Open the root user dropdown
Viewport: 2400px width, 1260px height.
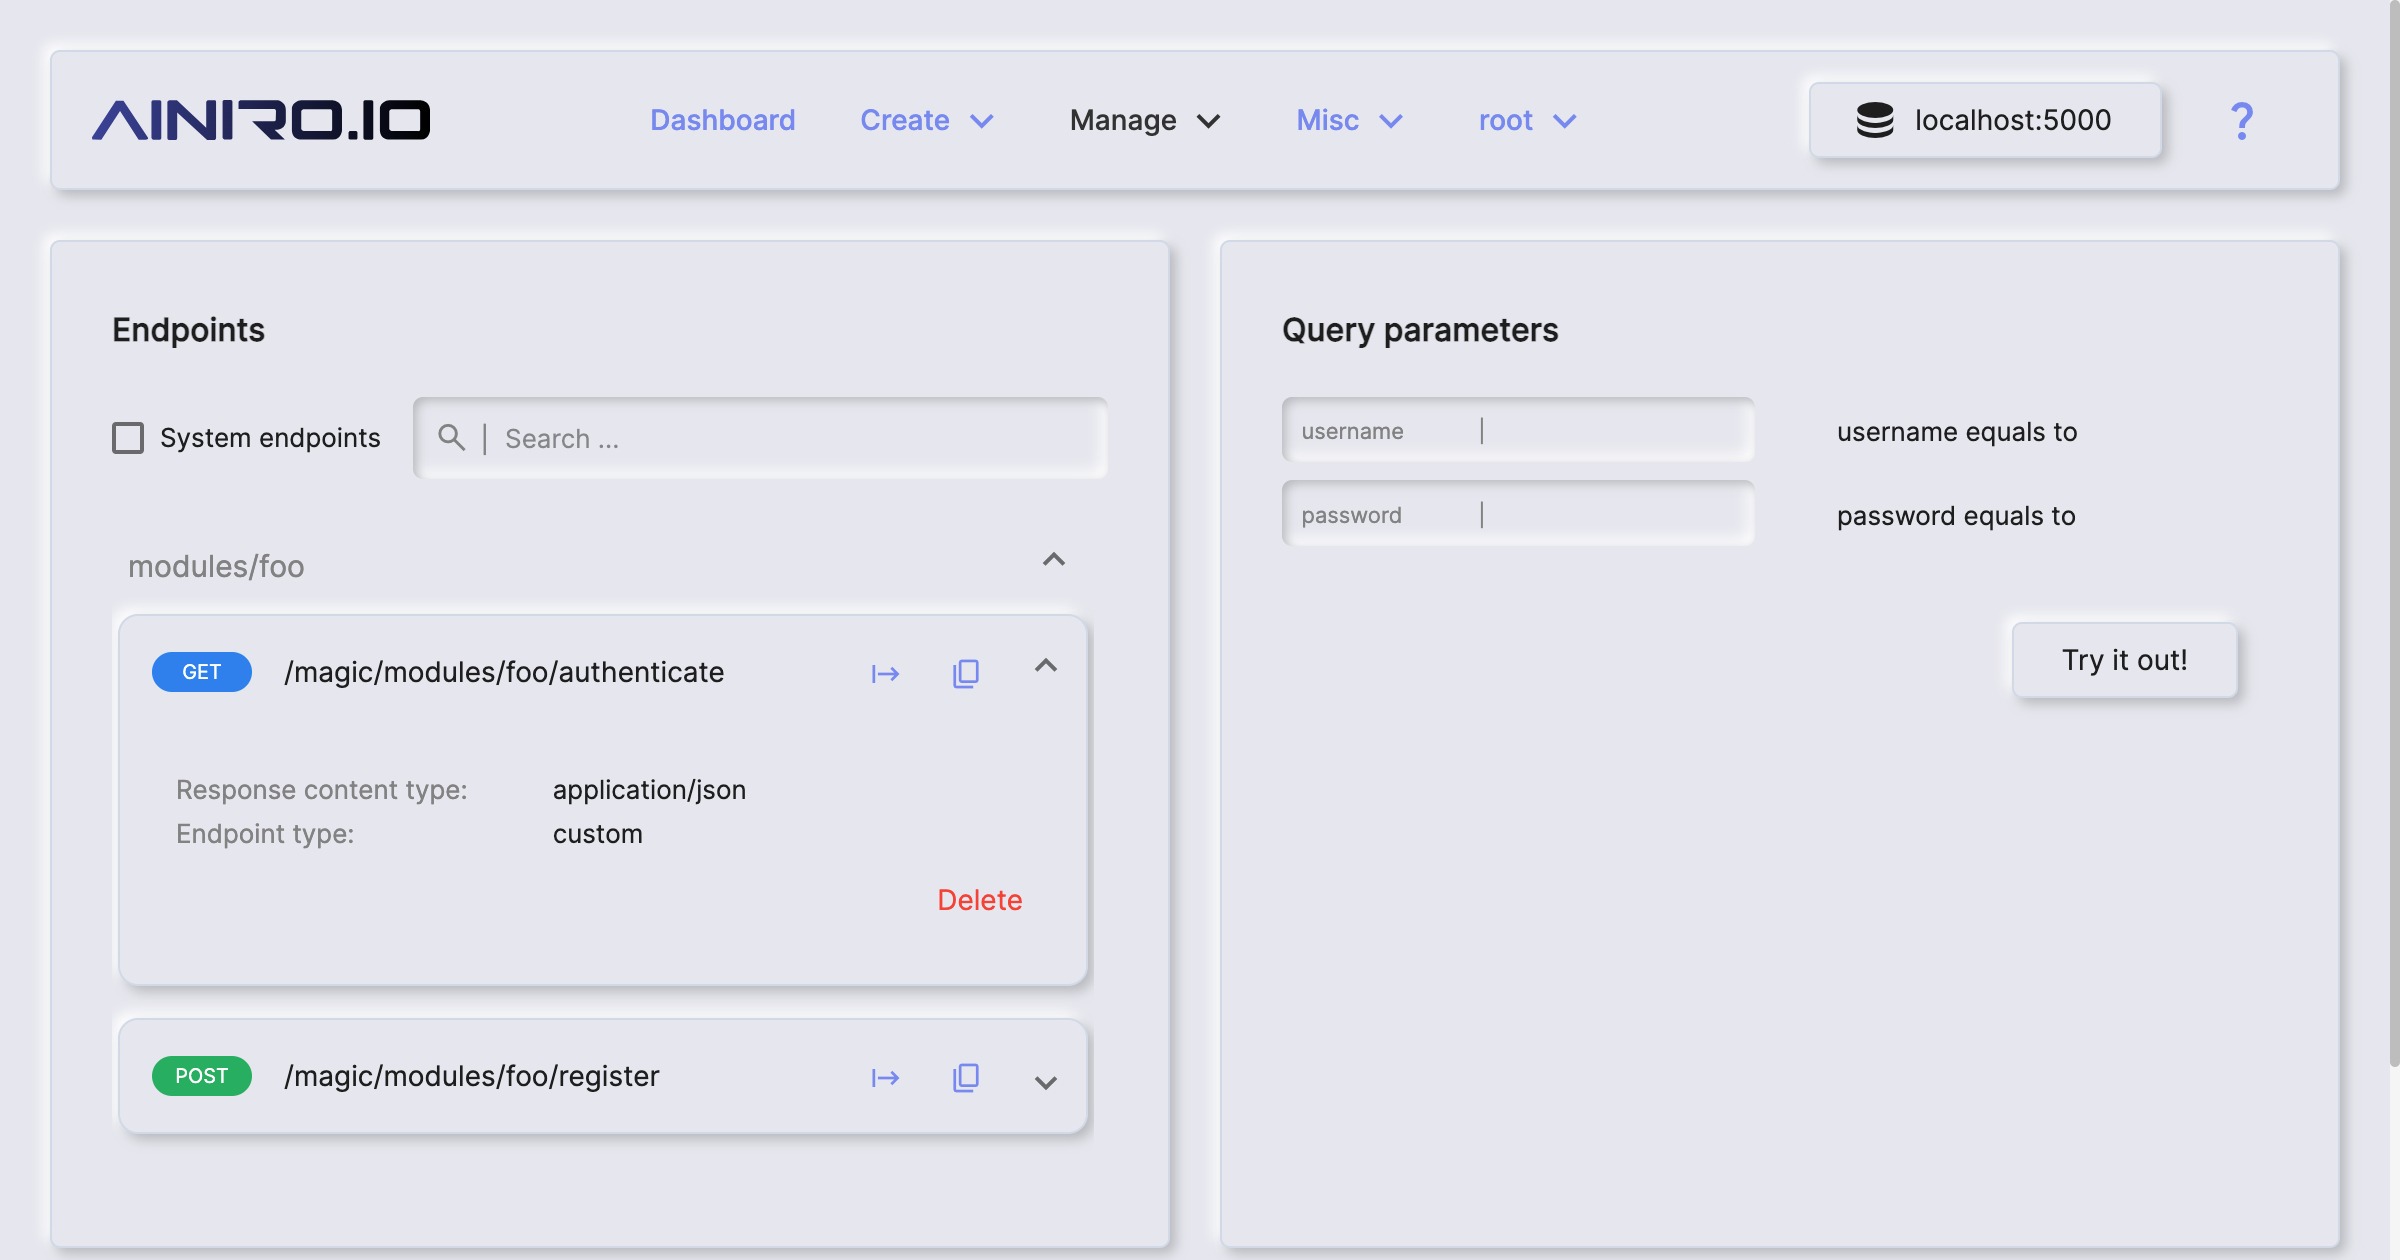click(1525, 120)
